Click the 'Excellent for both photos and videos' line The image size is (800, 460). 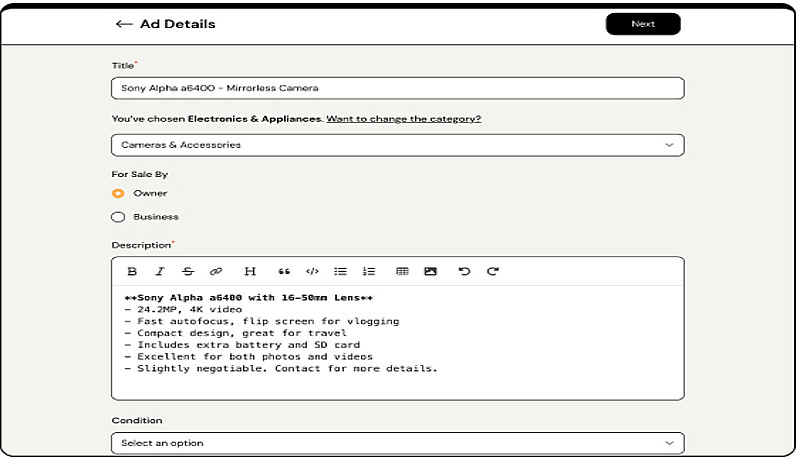point(248,357)
